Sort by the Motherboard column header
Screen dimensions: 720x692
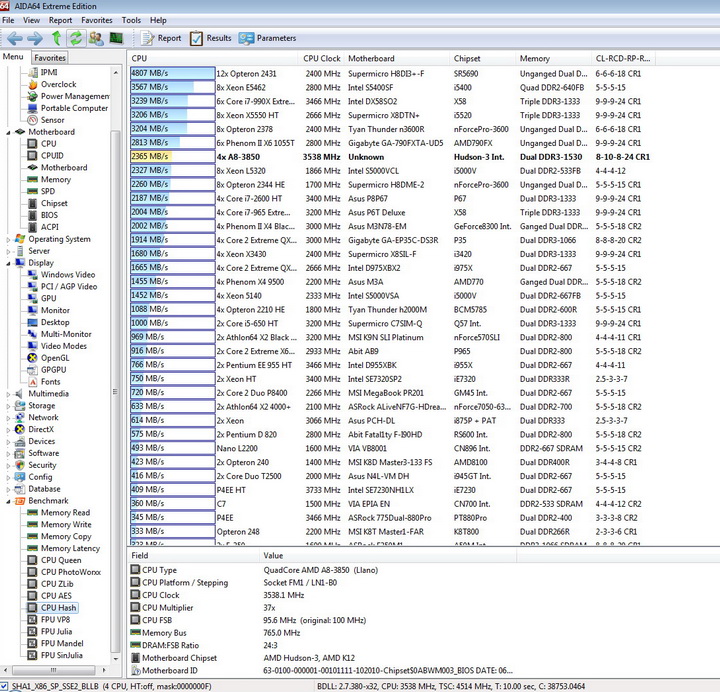pyautogui.click(x=397, y=58)
